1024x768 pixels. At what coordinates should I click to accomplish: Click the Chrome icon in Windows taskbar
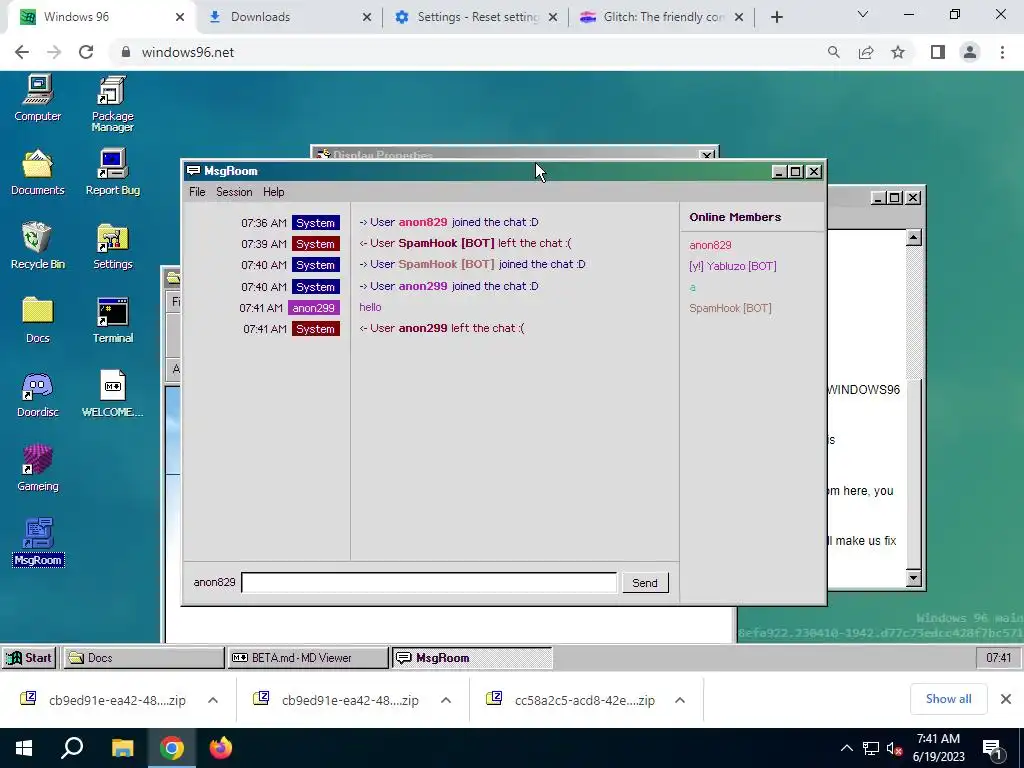(x=172, y=748)
